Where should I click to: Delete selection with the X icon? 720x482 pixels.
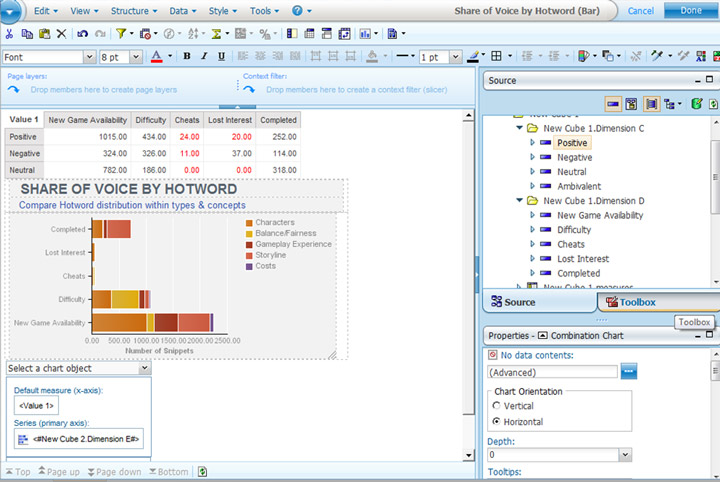coord(61,34)
